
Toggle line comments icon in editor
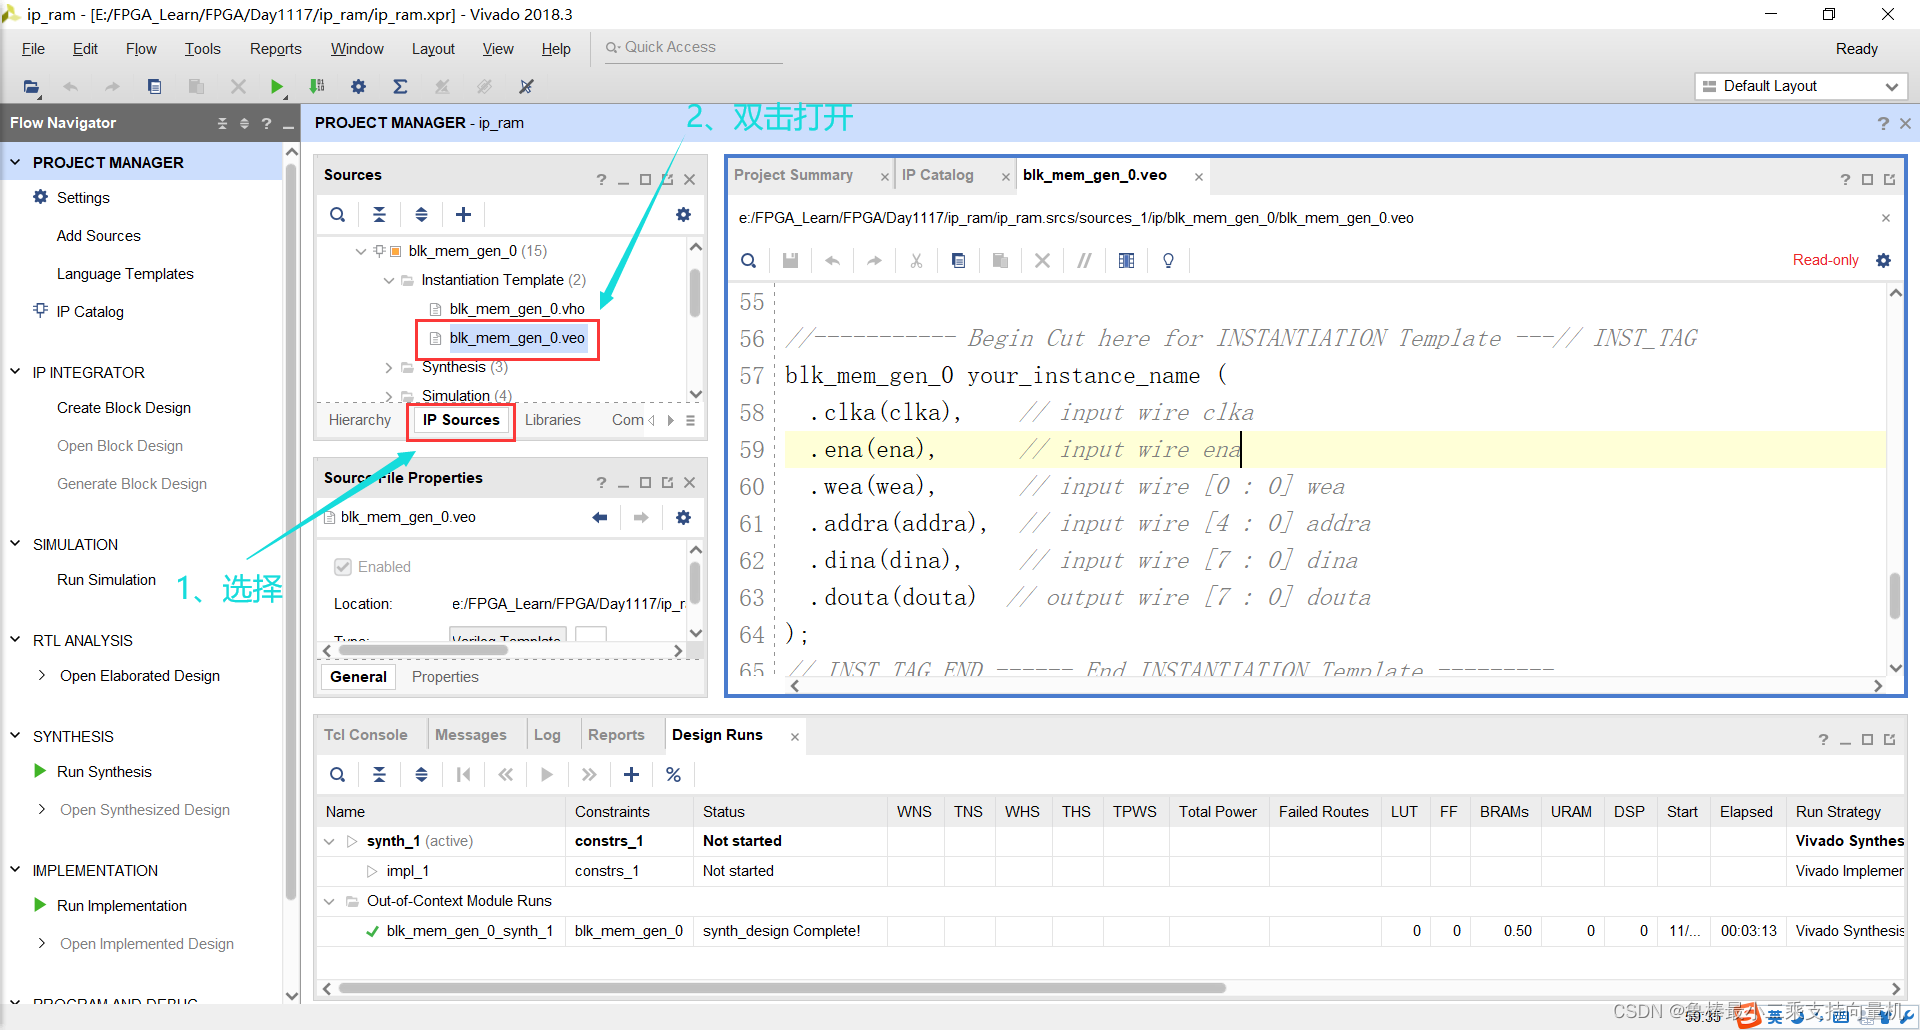[x=1084, y=260]
